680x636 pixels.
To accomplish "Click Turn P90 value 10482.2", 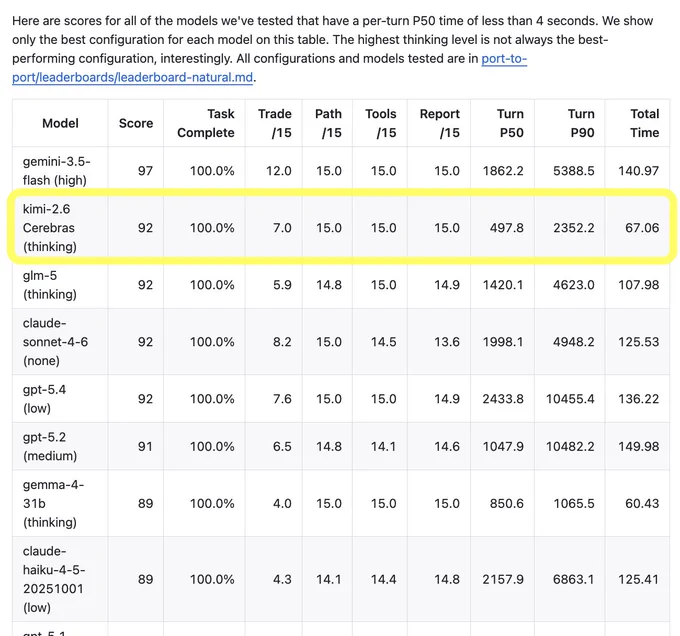I will pyautogui.click(x=570, y=447).
